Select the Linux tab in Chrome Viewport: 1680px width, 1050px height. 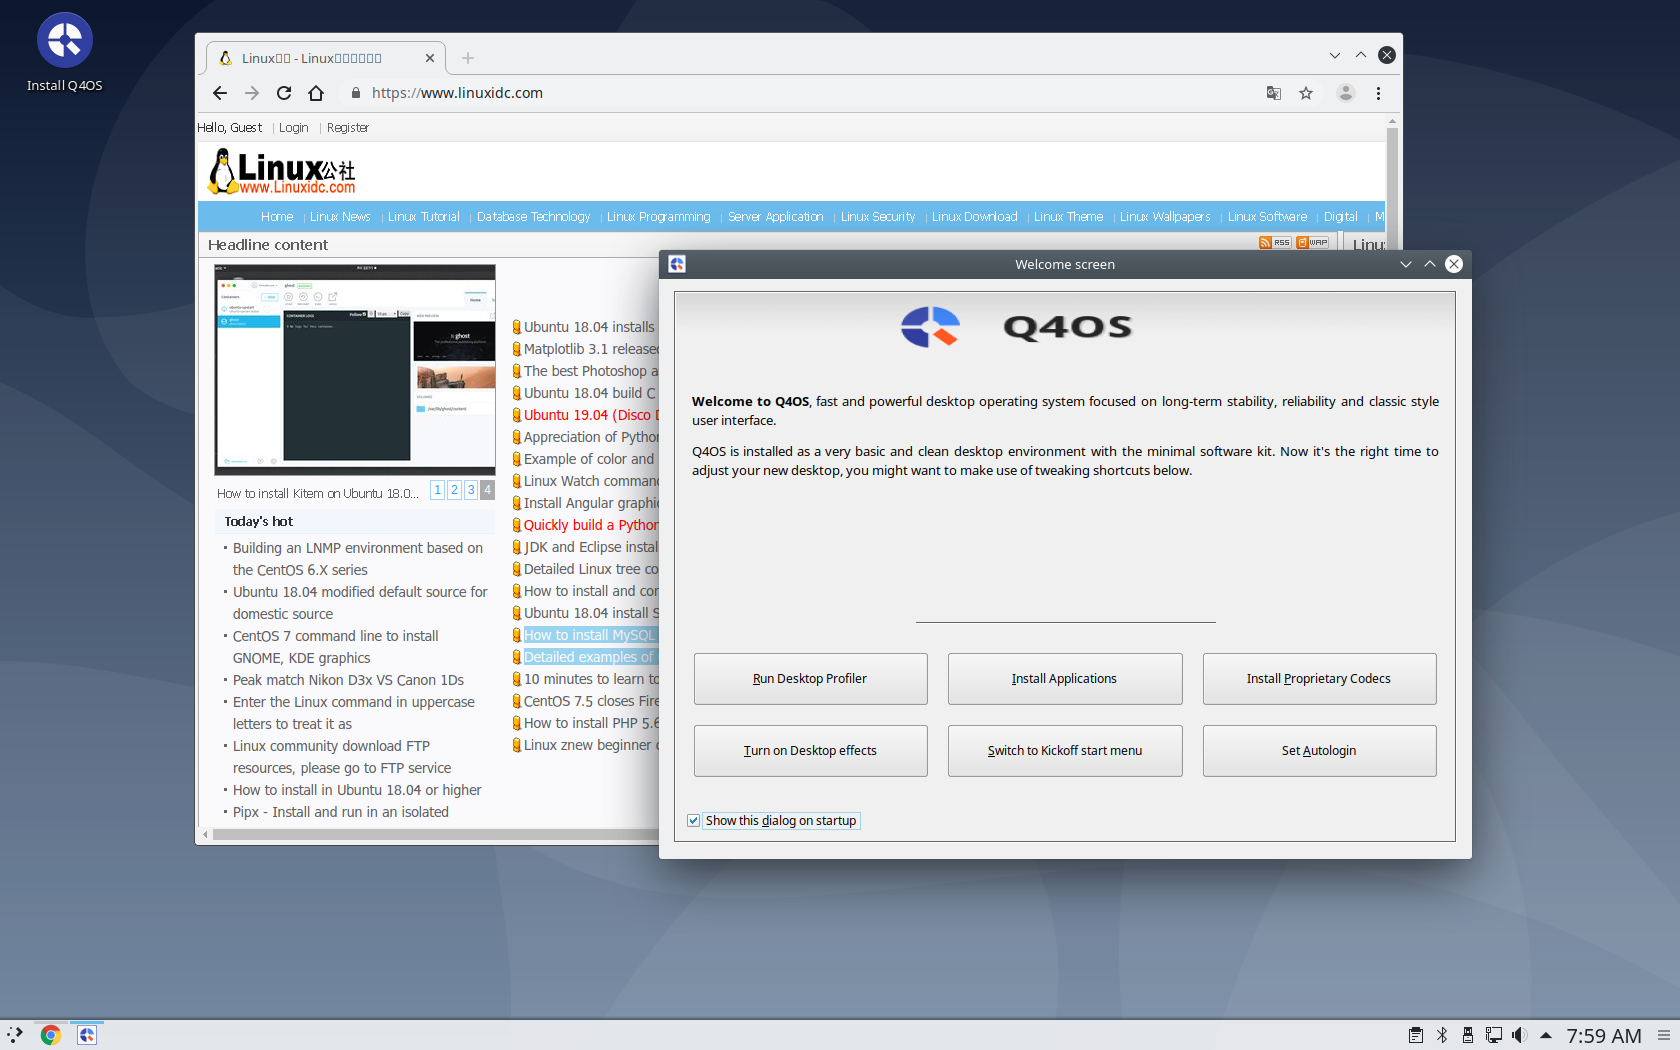325,58
